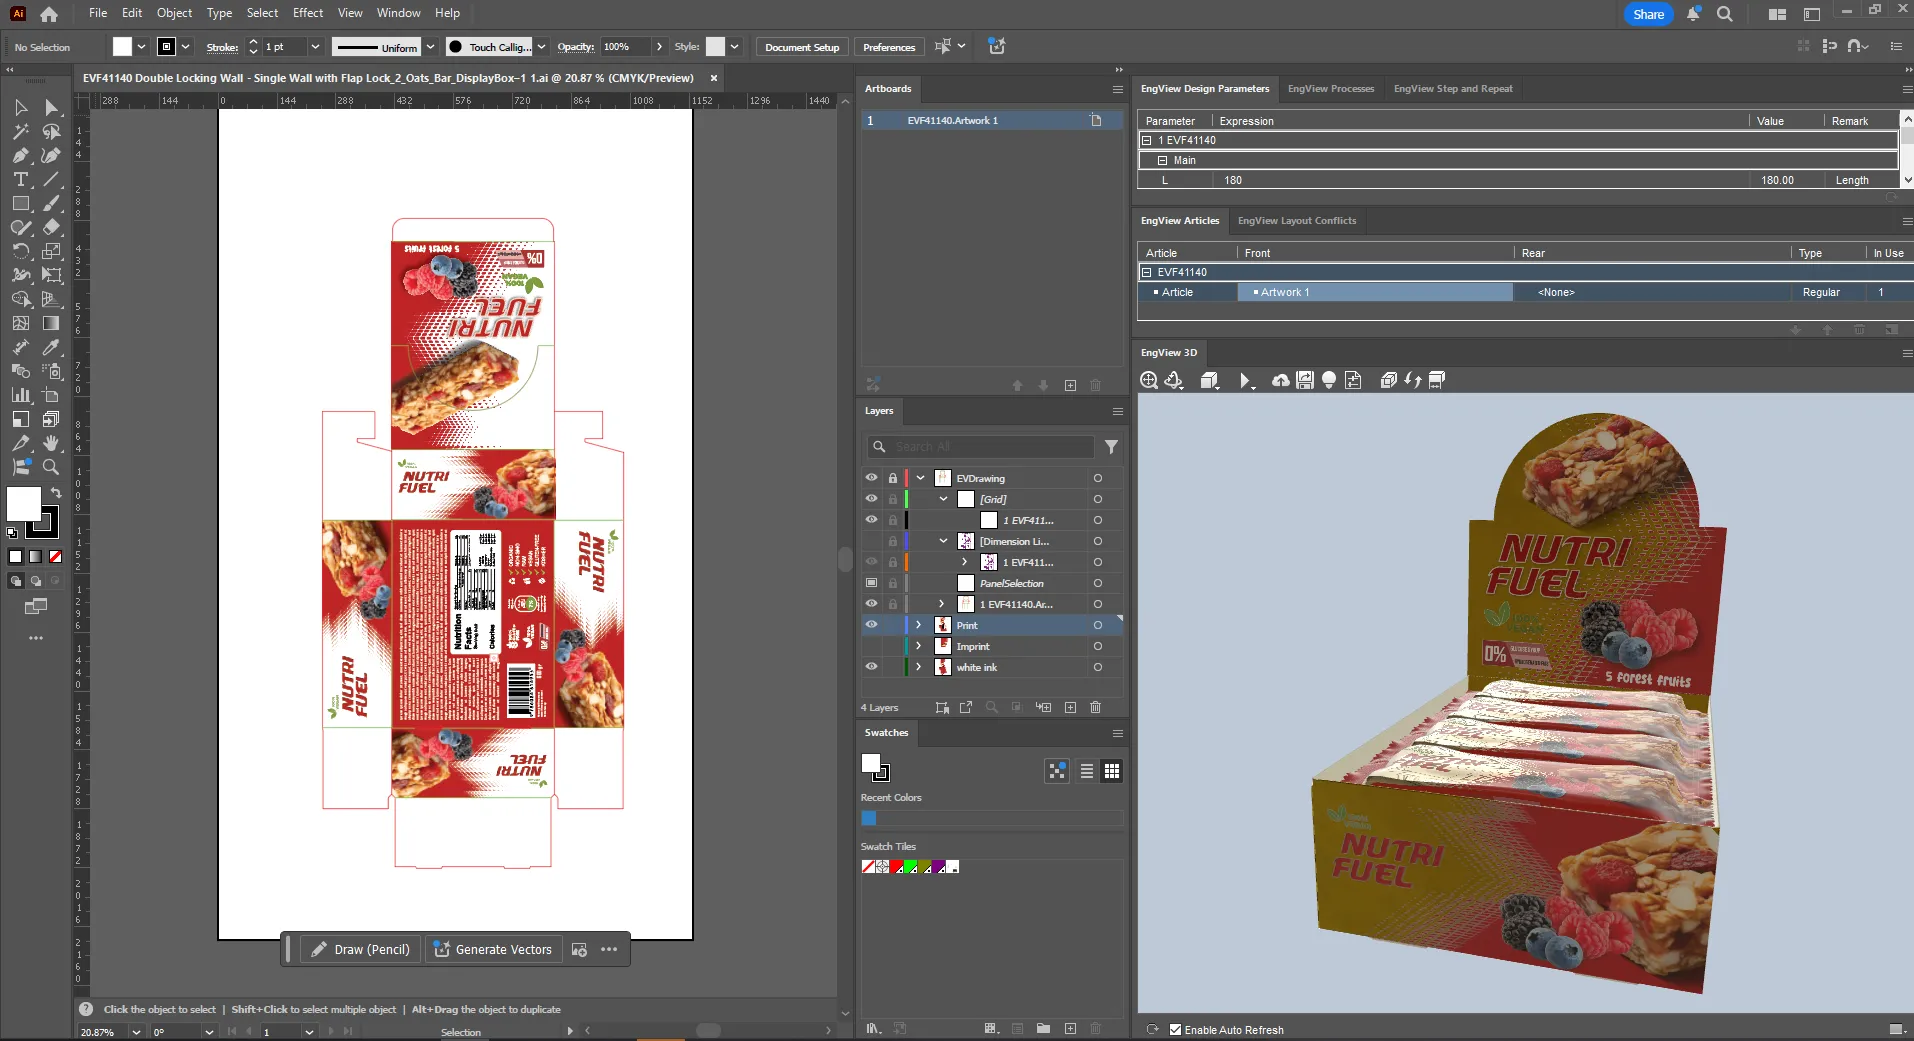Open the Window menu
Screen dimensions: 1914x1041
coord(398,13)
